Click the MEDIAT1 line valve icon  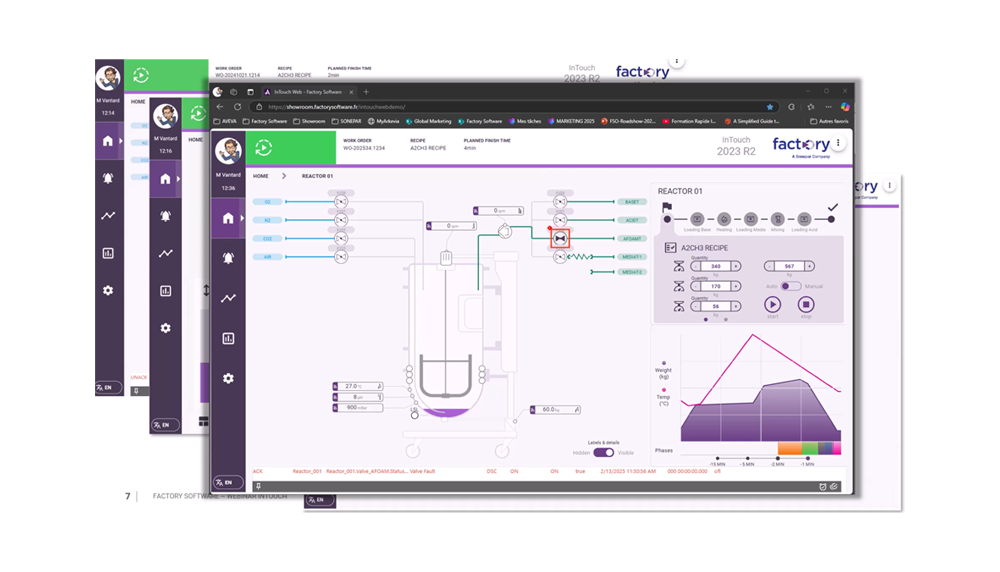[x=560, y=257]
